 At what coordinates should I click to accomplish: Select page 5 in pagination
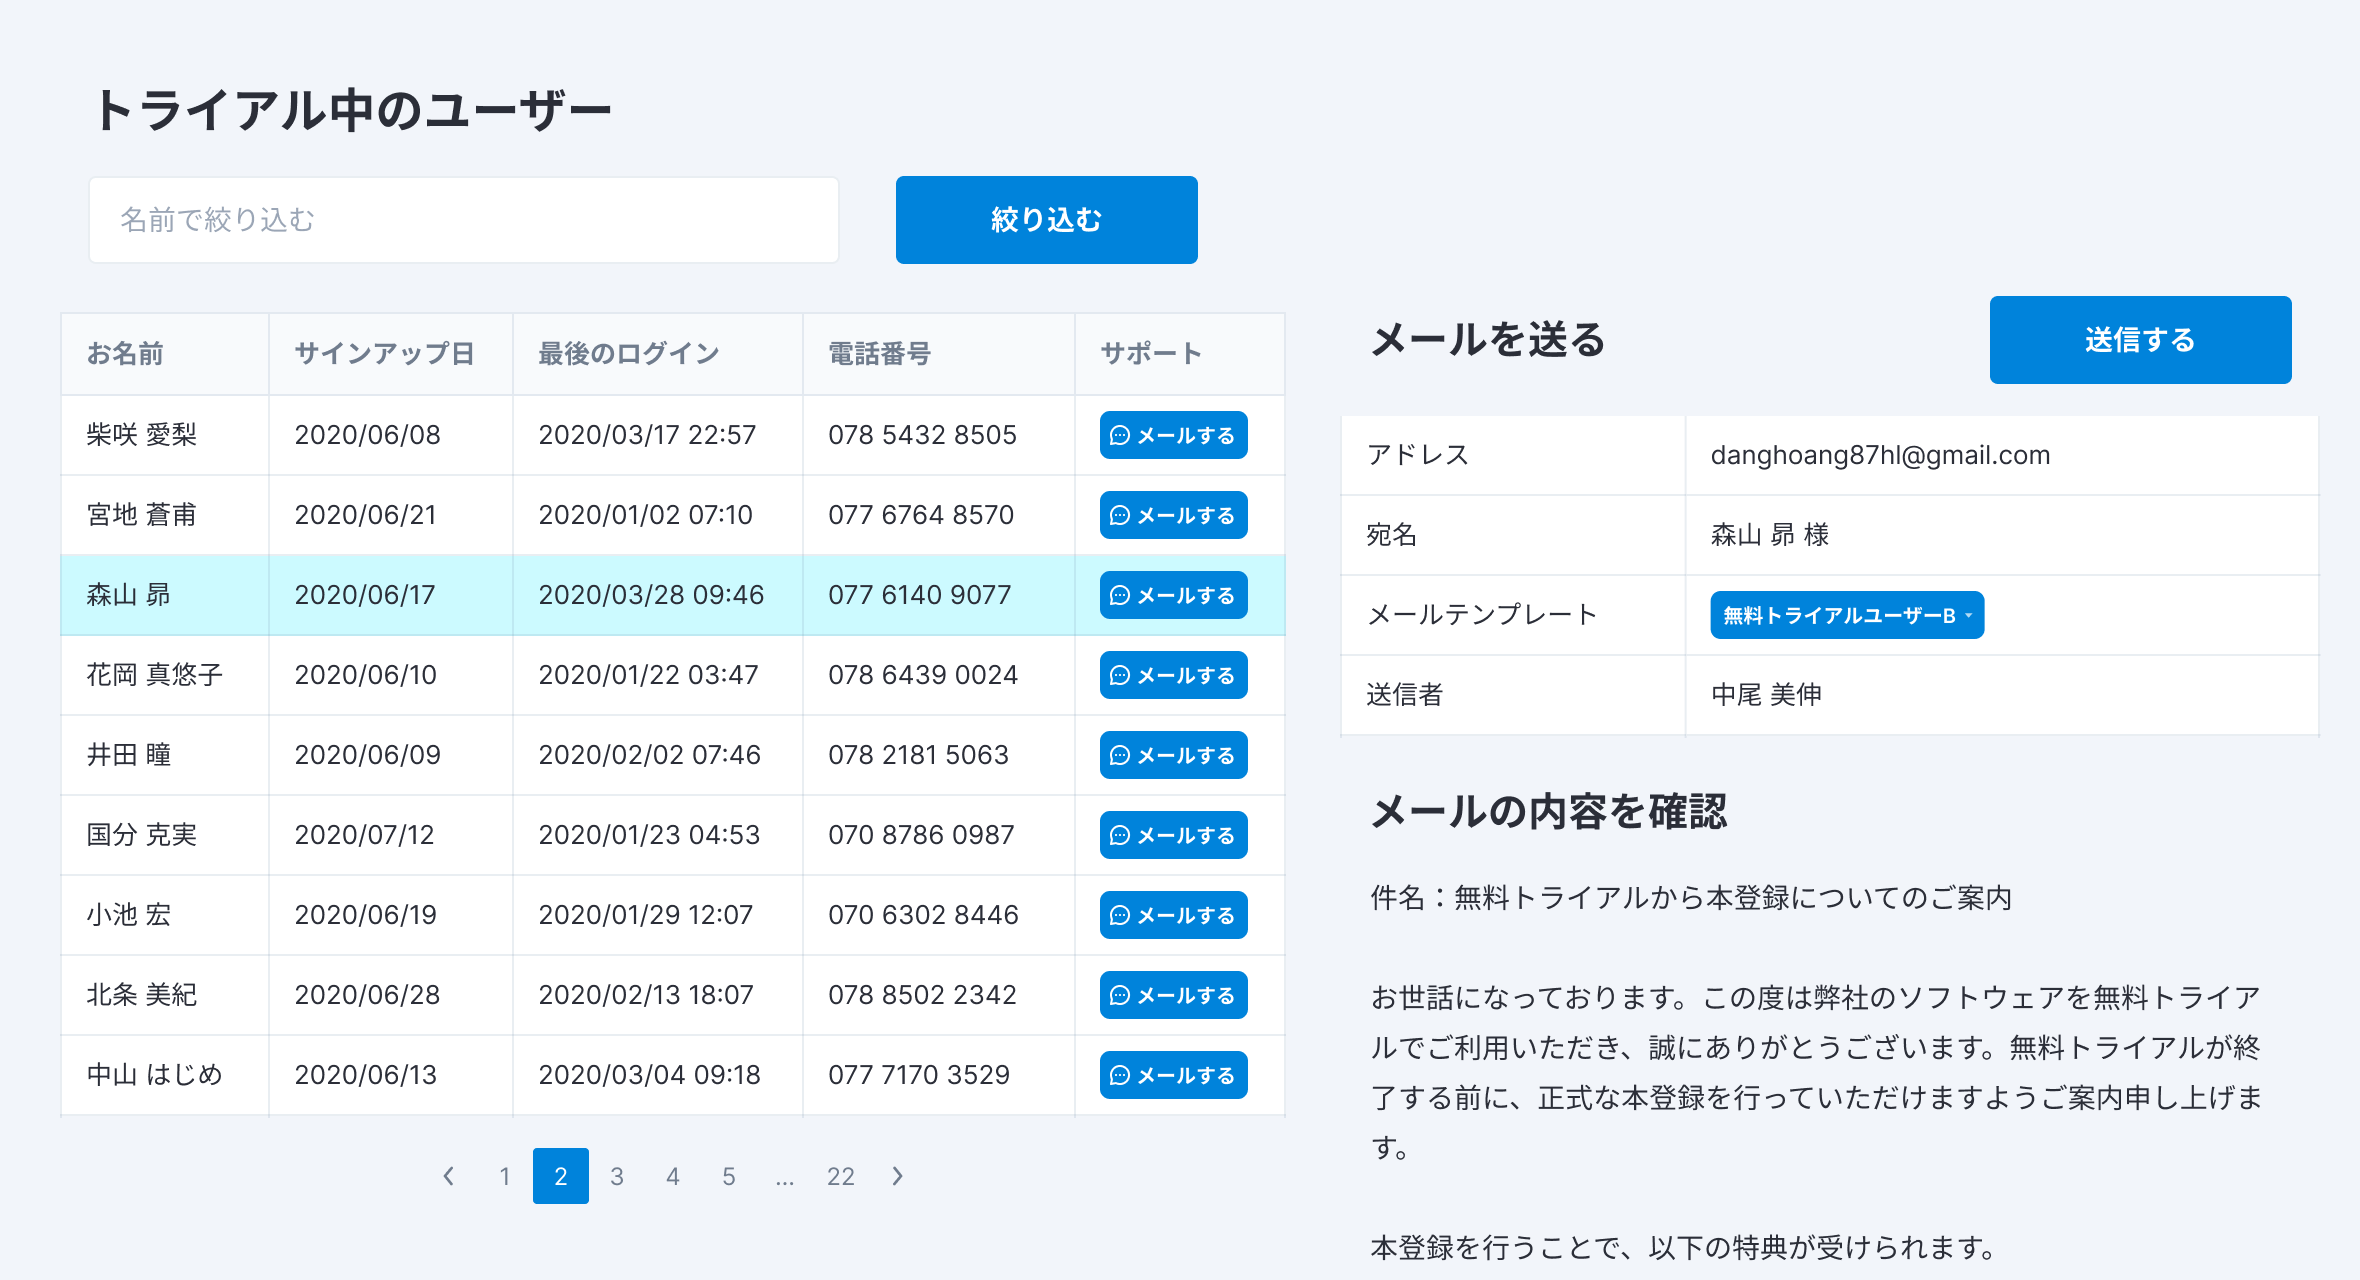(x=729, y=1176)
